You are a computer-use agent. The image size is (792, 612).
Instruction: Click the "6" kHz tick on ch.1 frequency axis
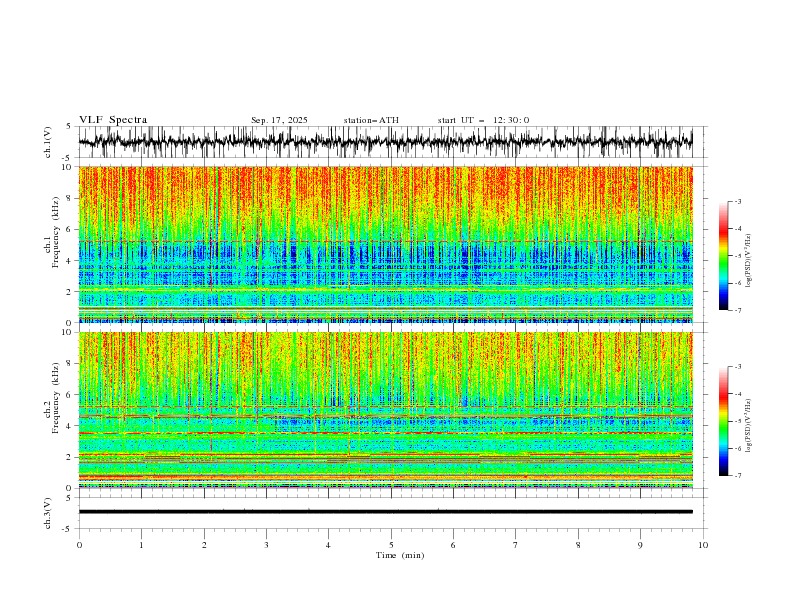point(69,229)
